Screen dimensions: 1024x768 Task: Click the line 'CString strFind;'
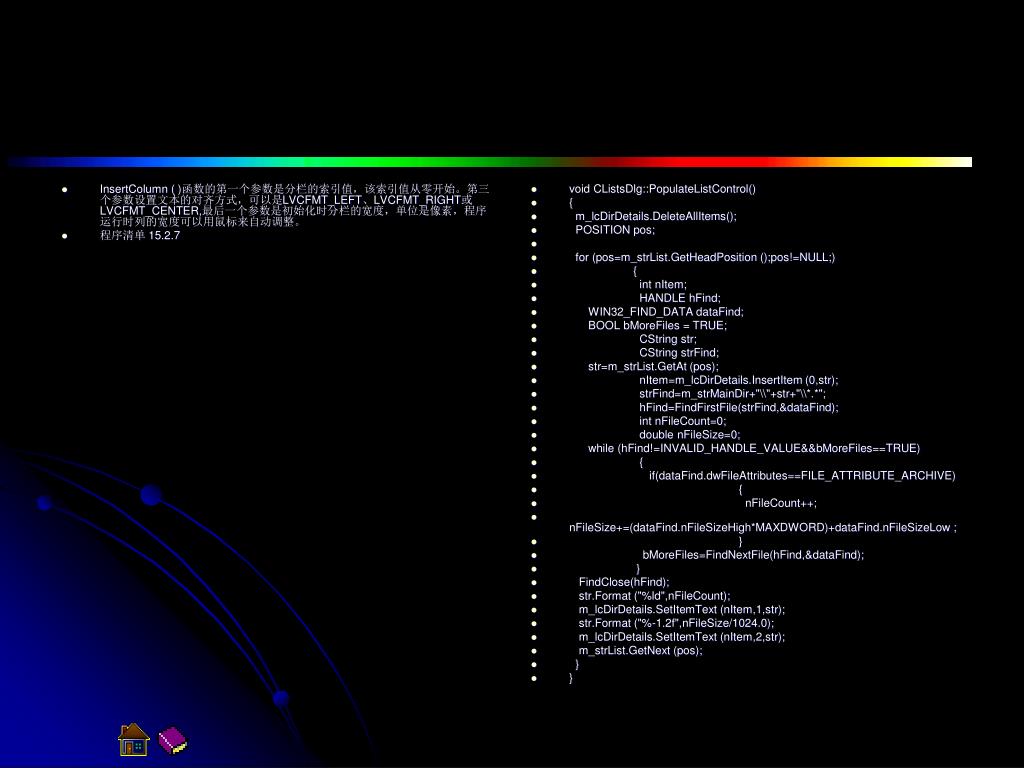[x=679, y=353]
